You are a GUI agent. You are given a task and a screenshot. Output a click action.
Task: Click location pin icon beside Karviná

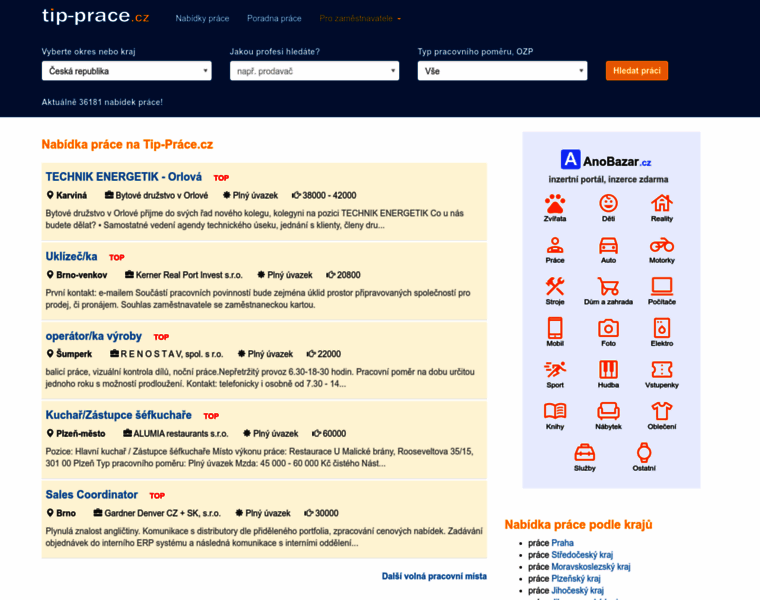click(50, 195)
